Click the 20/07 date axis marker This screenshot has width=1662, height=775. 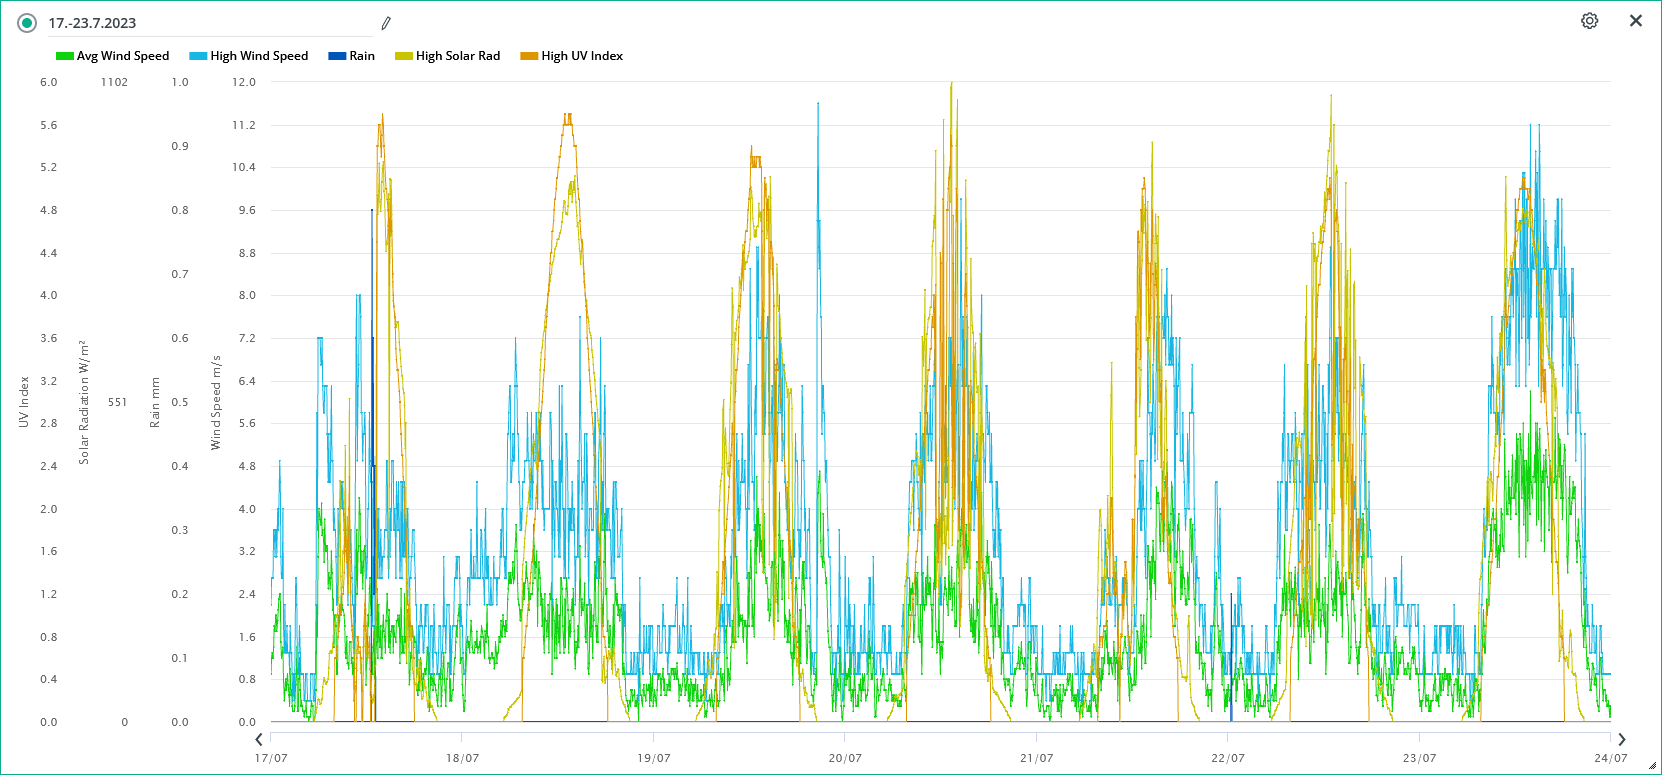point(845,758)
